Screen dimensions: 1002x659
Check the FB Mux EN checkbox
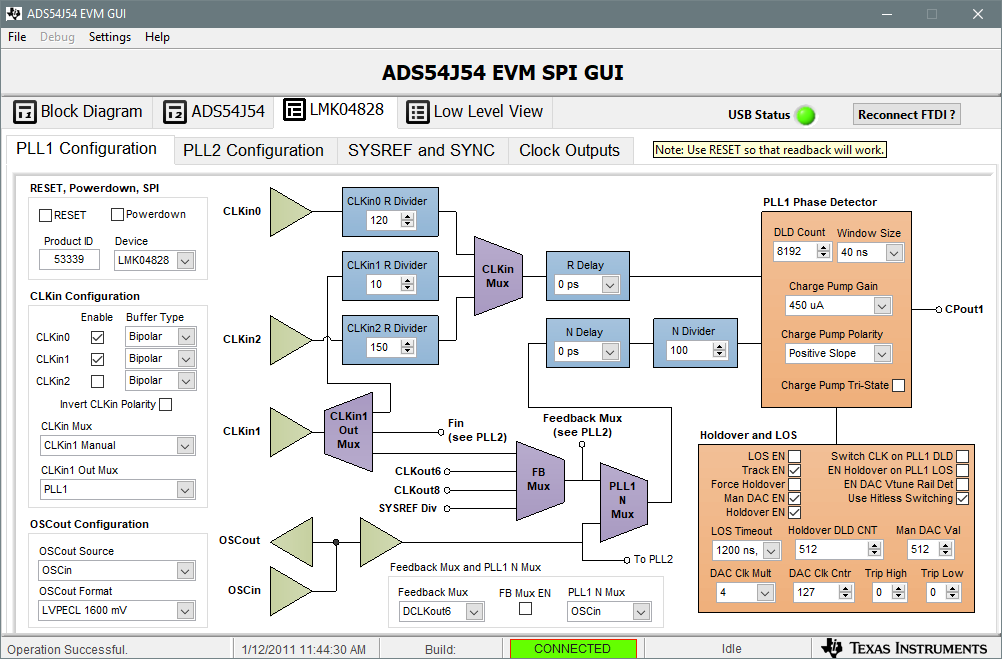pyautogui.click(x=525, y=609)
